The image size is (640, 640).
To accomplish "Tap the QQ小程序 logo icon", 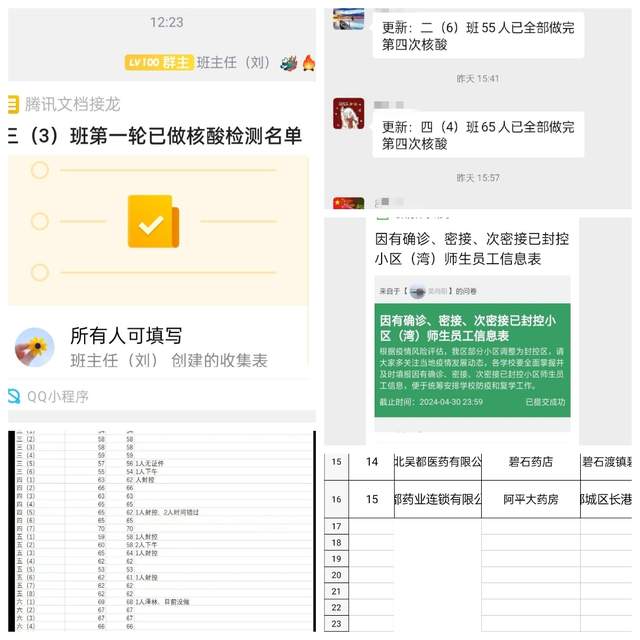I will point(14,396).
